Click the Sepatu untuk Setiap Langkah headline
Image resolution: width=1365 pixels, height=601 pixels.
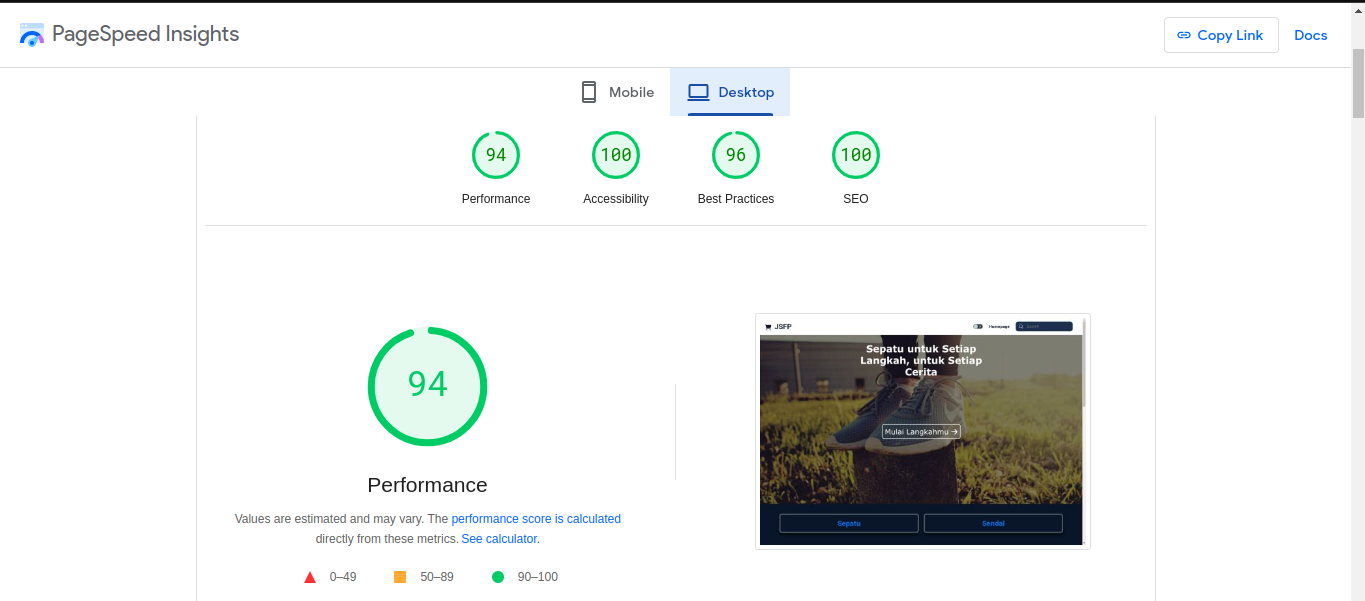(x=921, y=360)
